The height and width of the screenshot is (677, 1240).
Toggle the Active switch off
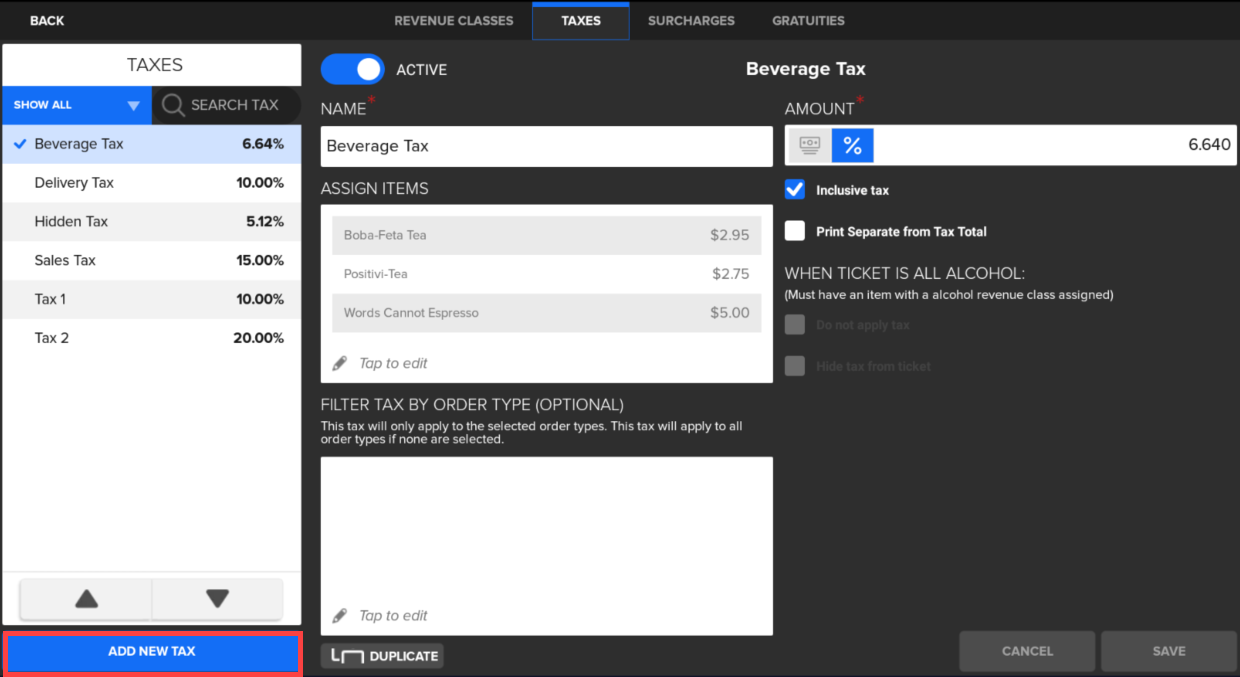click(352, 69)
